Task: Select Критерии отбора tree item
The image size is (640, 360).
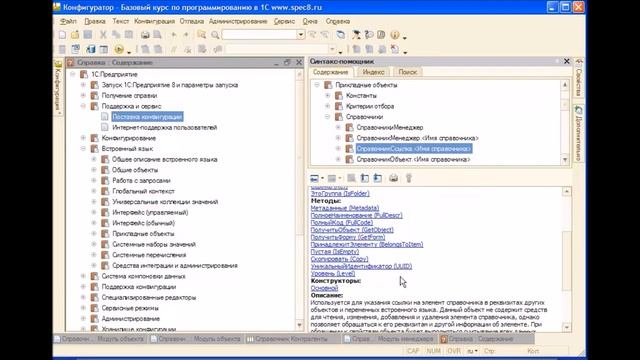Action: pos(370,106)
